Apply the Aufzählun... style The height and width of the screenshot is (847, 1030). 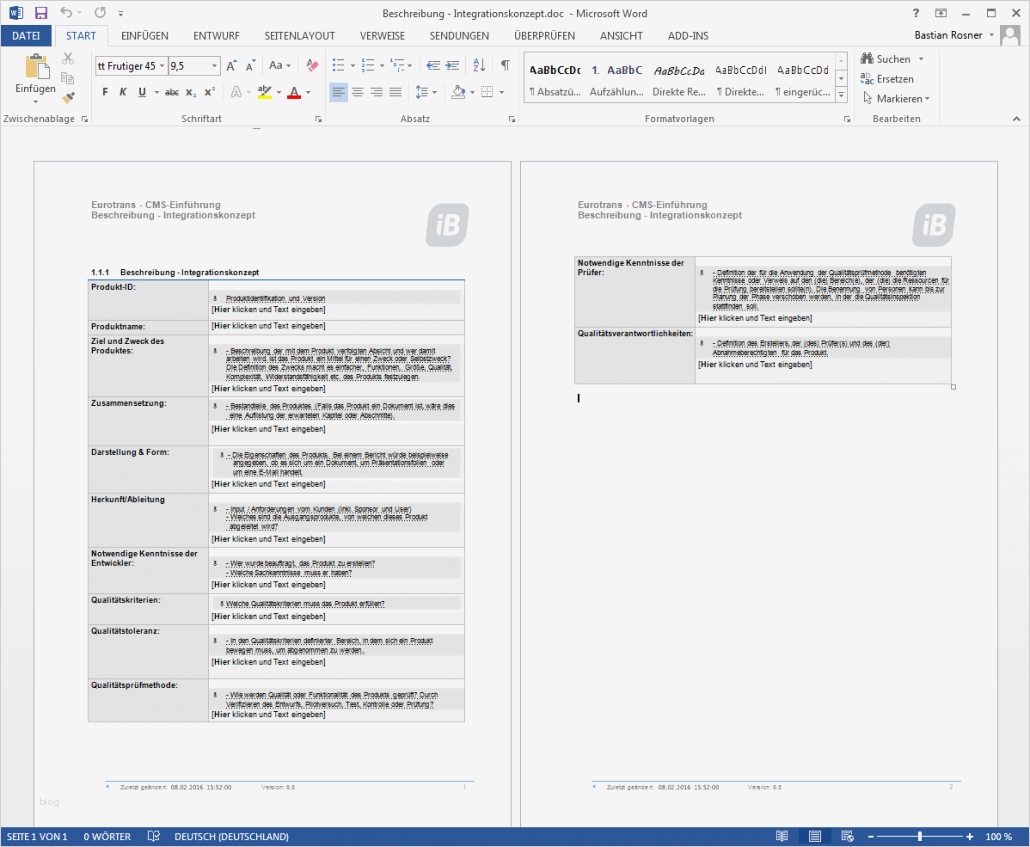click(x=616, y=80)
